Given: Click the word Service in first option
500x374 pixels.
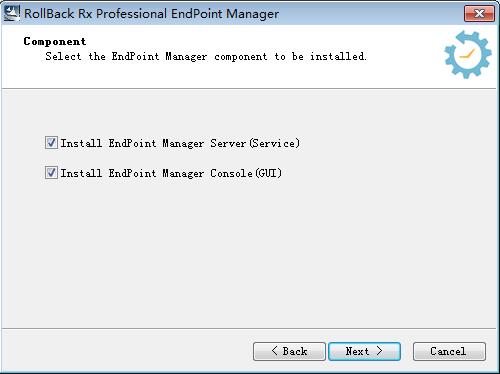Looking at the screenshot, I should [x=274, y=143].
